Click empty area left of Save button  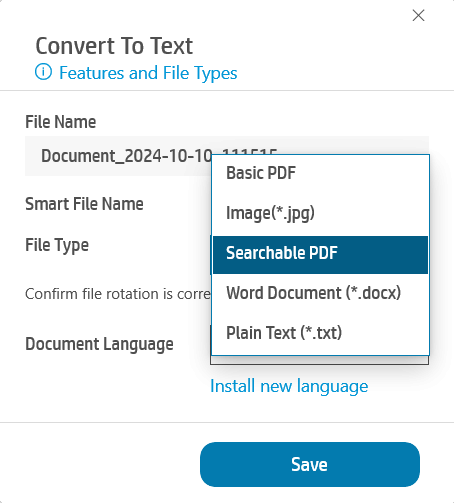[x=100, y=464]
